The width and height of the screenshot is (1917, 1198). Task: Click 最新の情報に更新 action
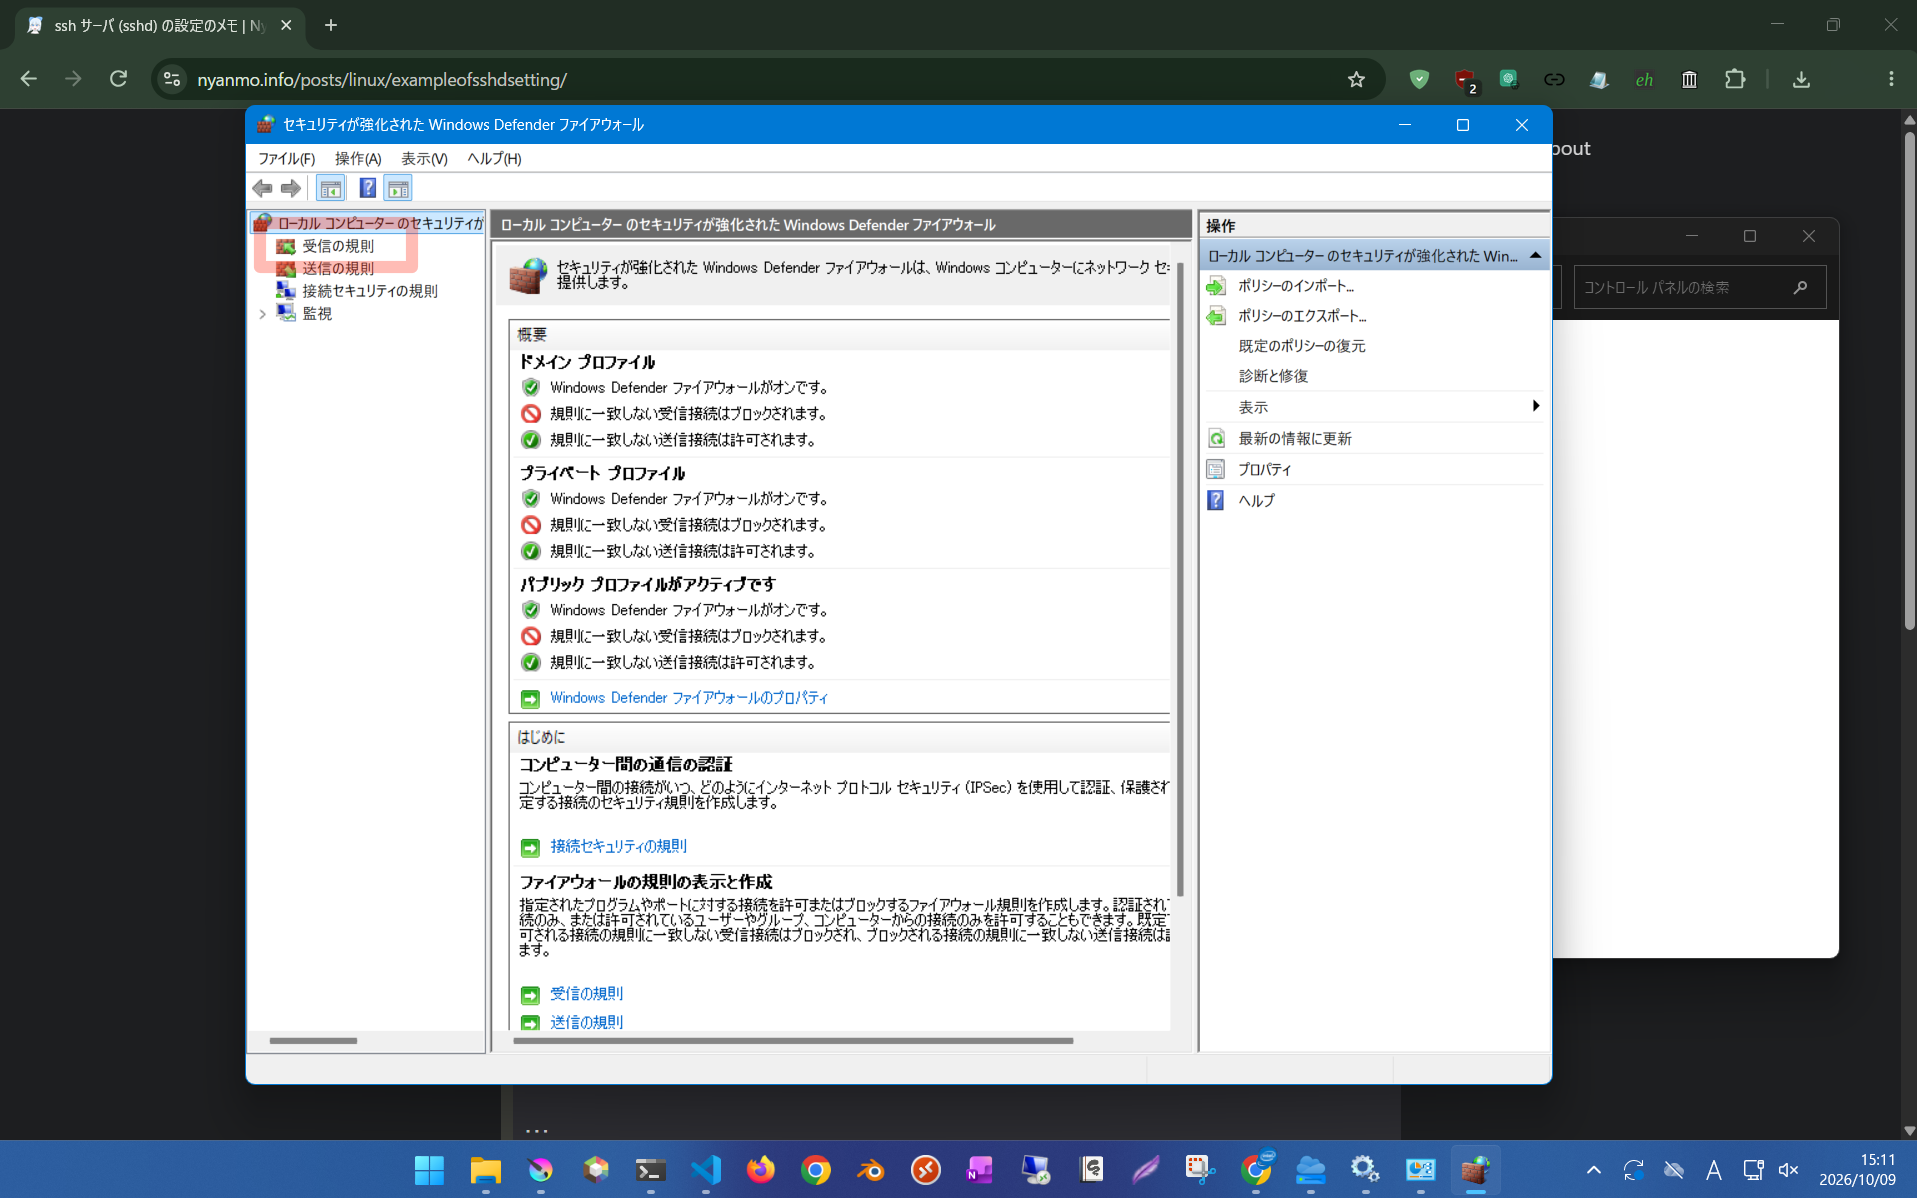click(x=1295, y=439)
